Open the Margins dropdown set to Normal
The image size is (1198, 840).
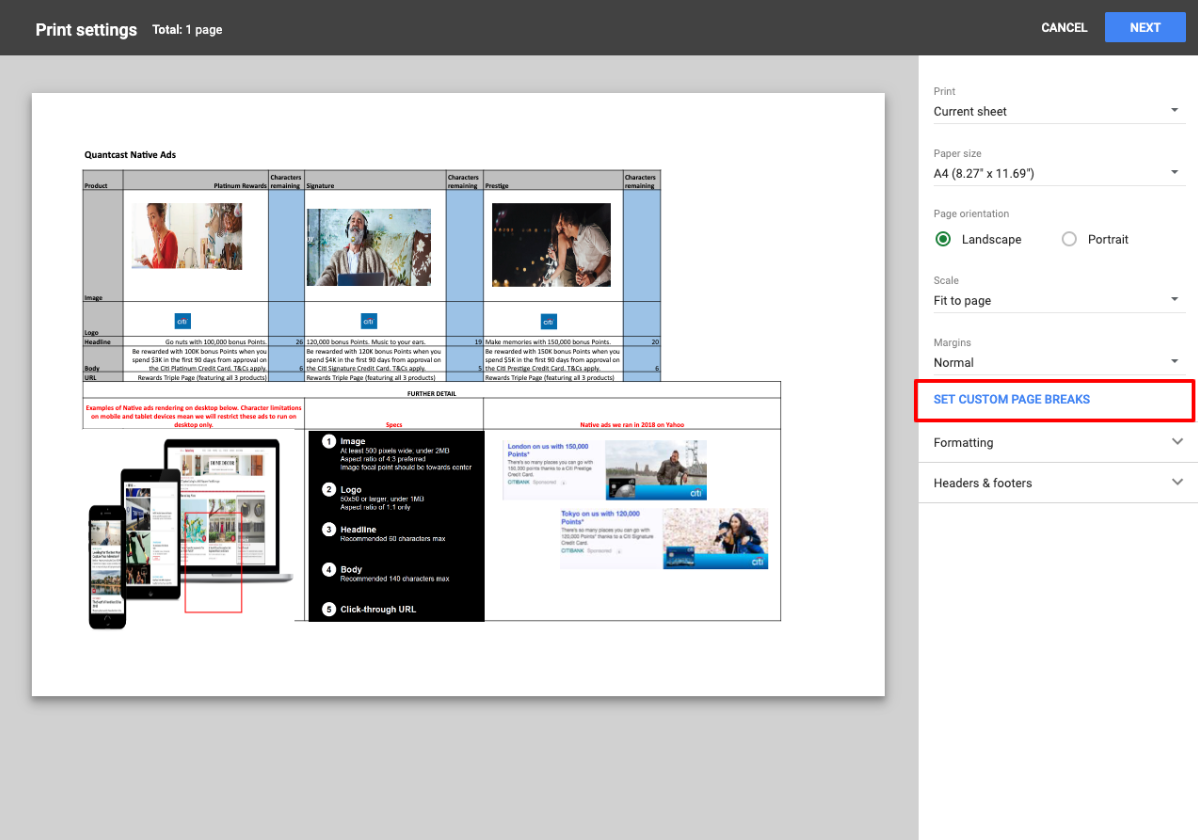[x=1056, y=362]
